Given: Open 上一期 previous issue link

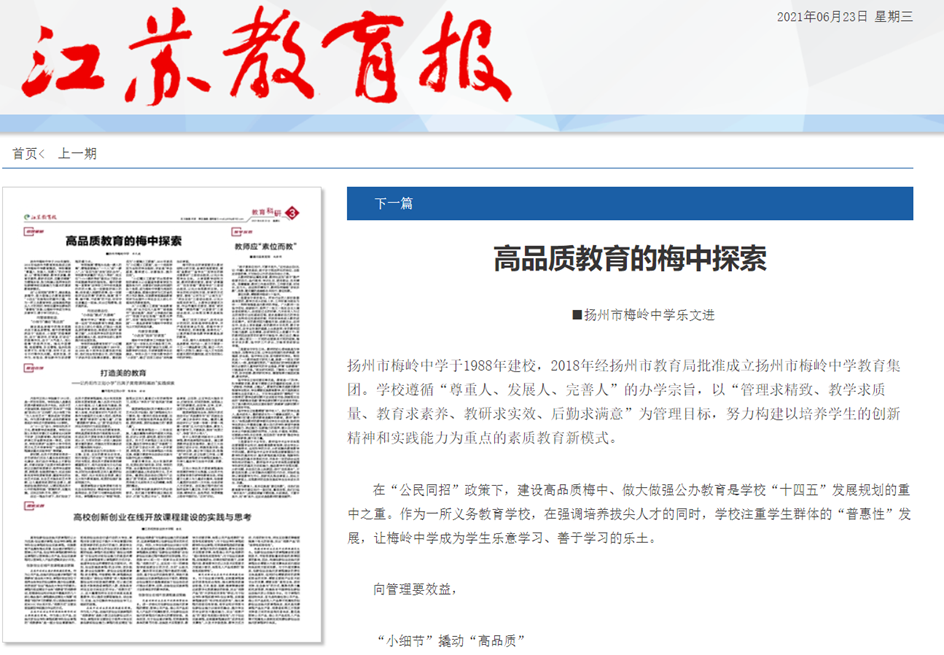Looking at the screenshot, I should pyautogui.click(x=77, y=154).
